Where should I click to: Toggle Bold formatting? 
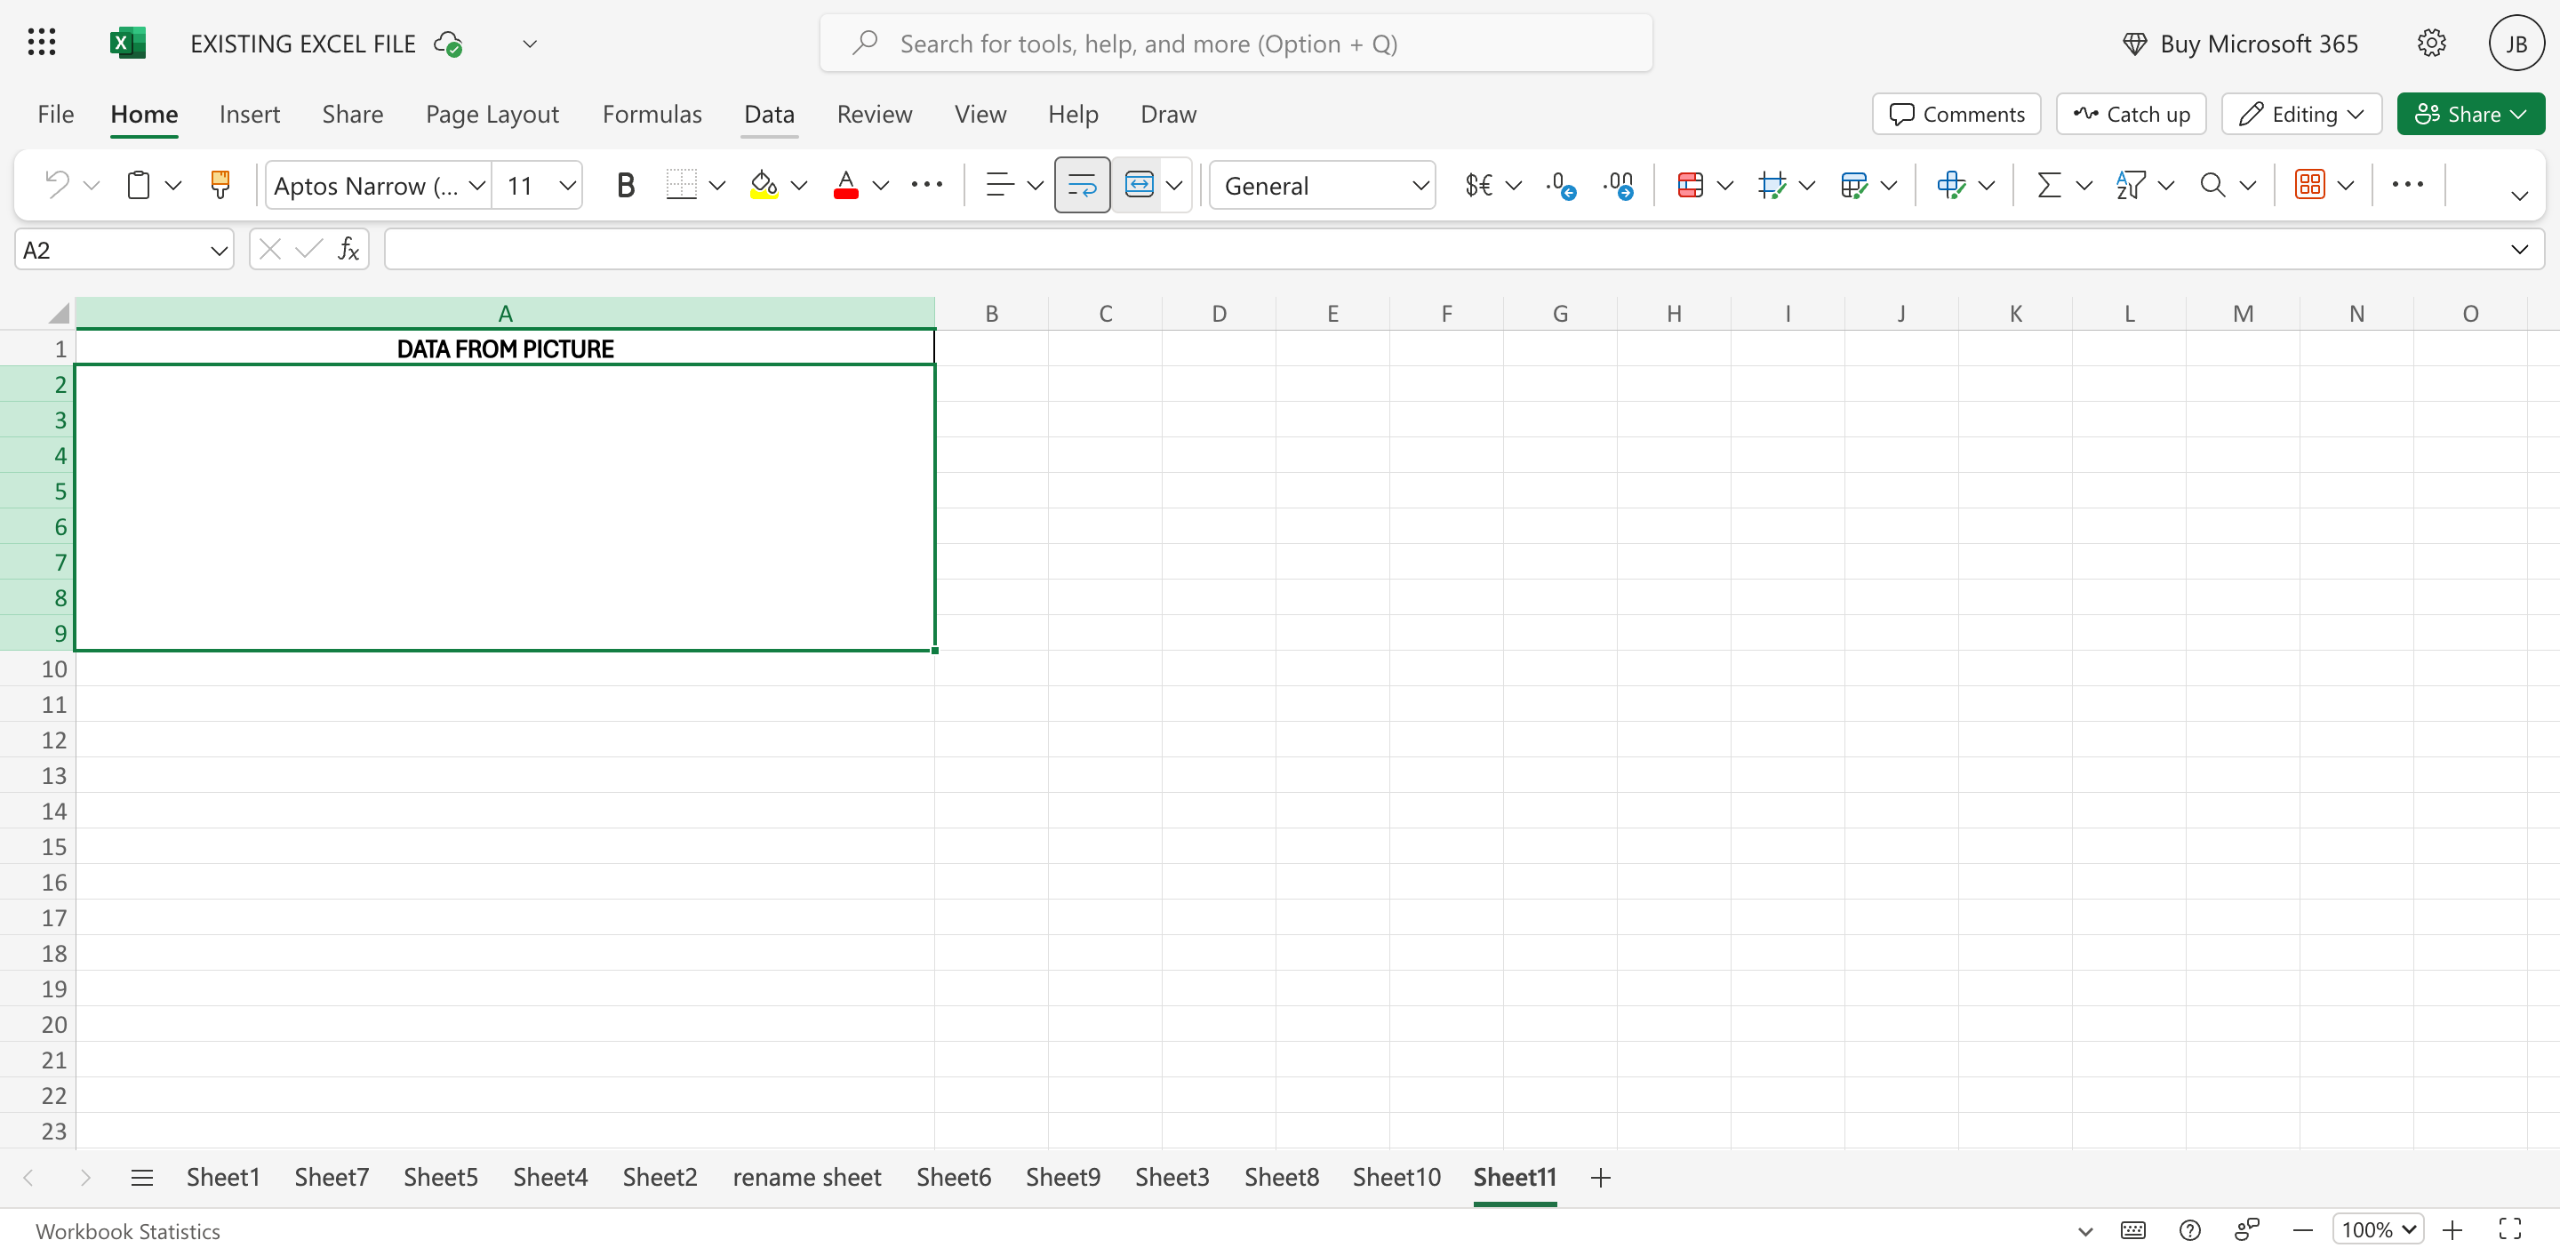click(625, 185)
